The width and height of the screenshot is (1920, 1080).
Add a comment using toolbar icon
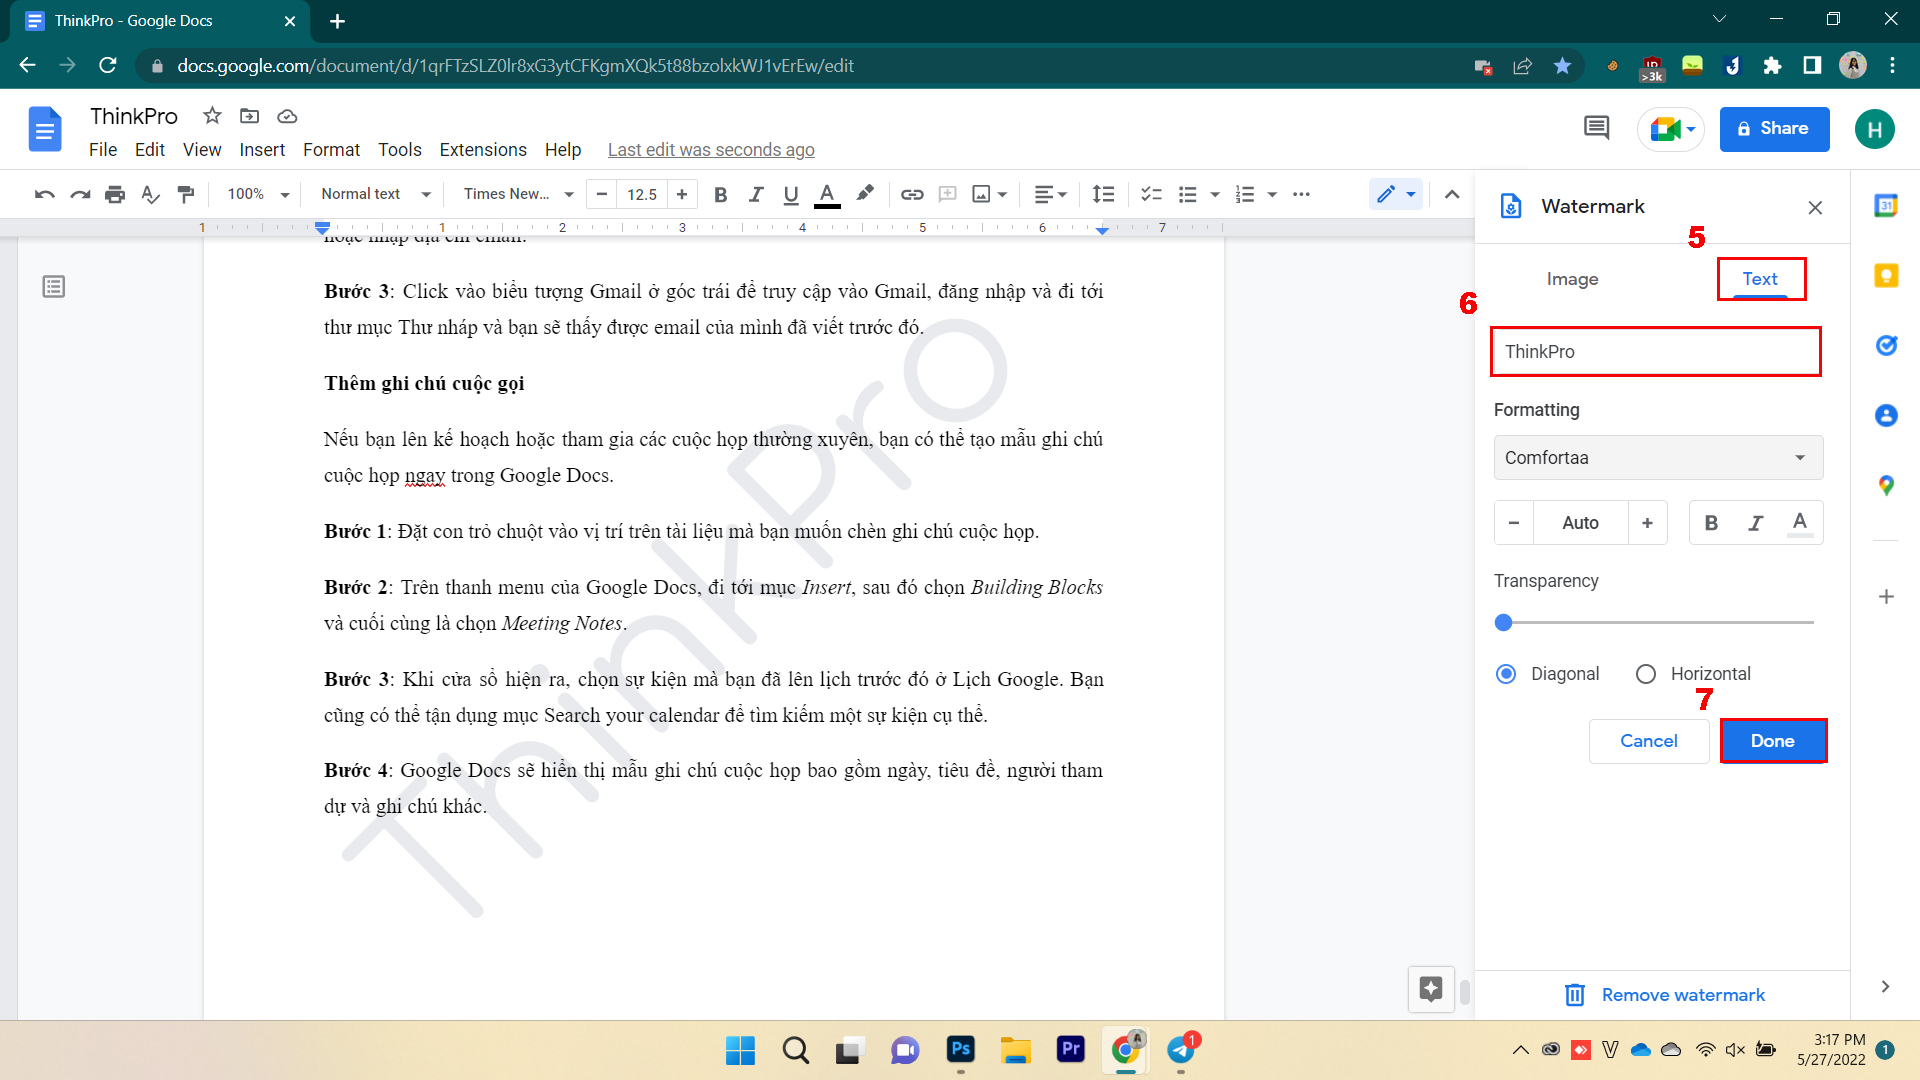[947, 194]
